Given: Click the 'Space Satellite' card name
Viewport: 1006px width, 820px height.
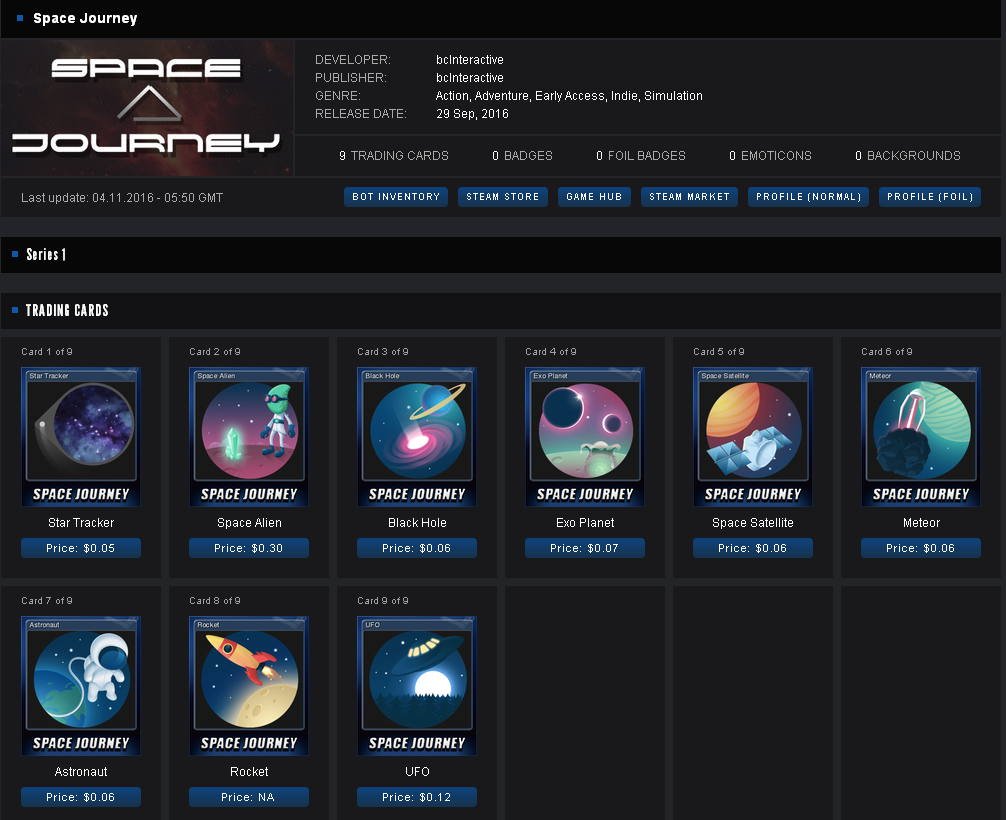Looking at the screenshot, I should [x=753, y=523].
